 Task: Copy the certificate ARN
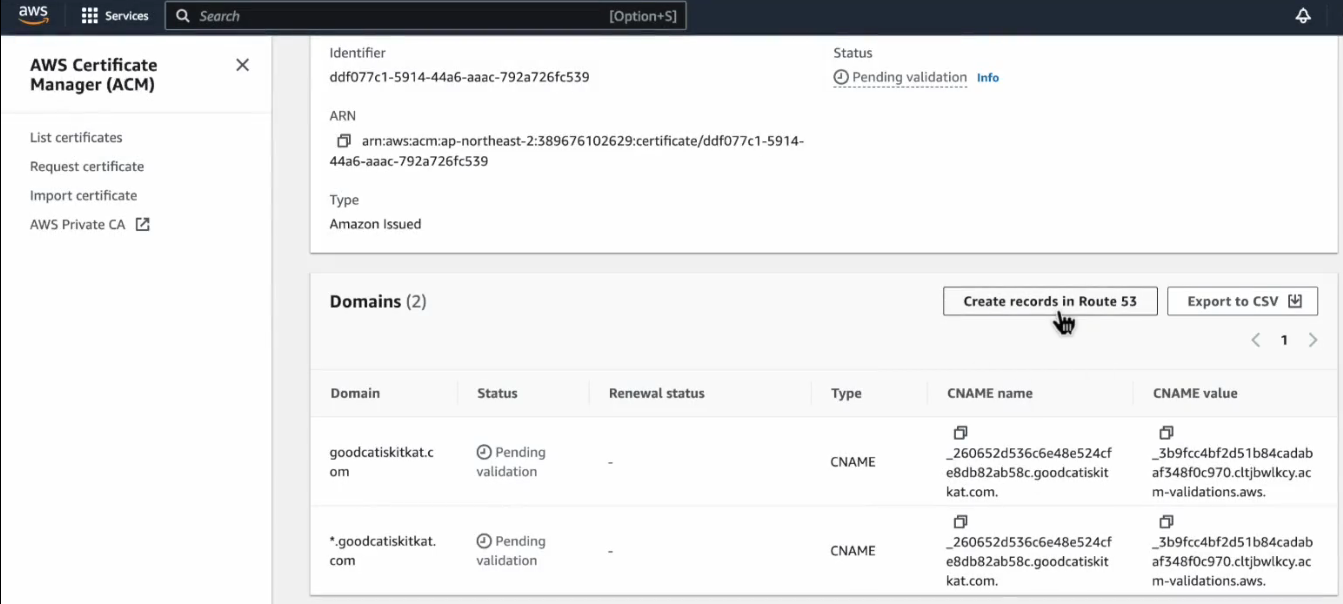tap(344, 141)
